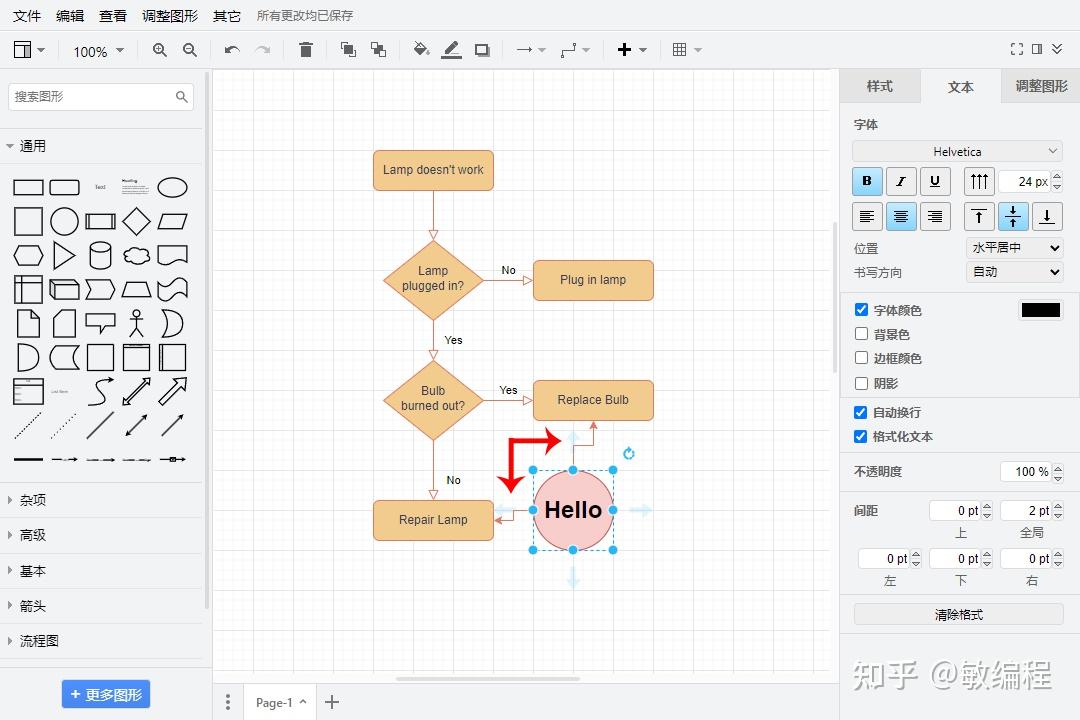This screenshot has width=1080, height=720.
Task: Open the Fill Color tool
Action: pyautogui.click(x=420, y=49)
